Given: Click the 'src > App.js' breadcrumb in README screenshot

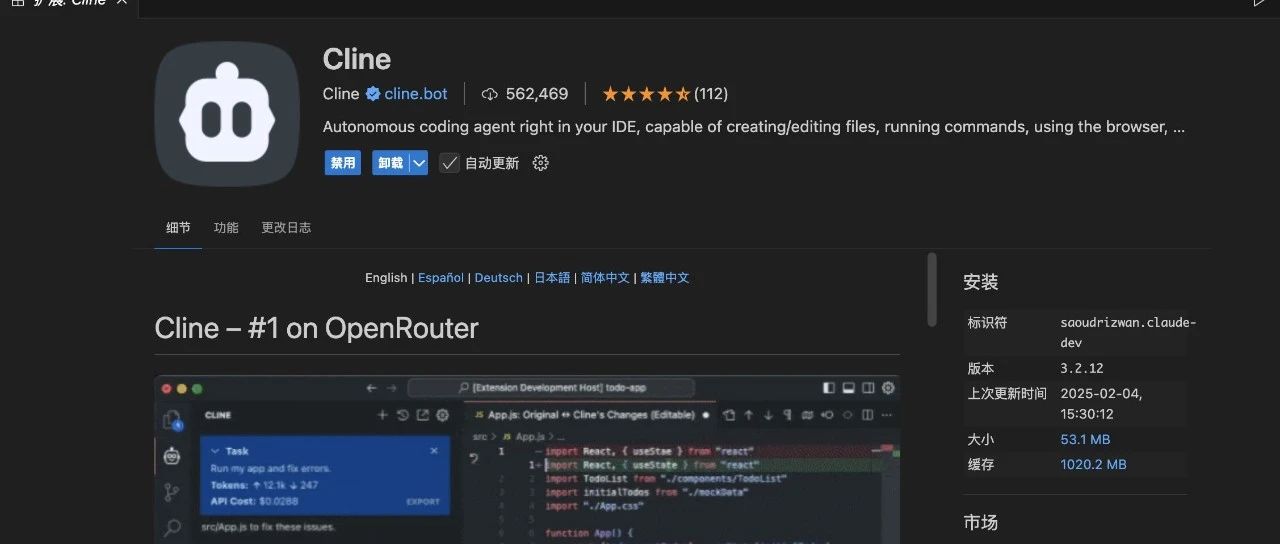Looking at the screenshot, I should click(x=519, y=436).
